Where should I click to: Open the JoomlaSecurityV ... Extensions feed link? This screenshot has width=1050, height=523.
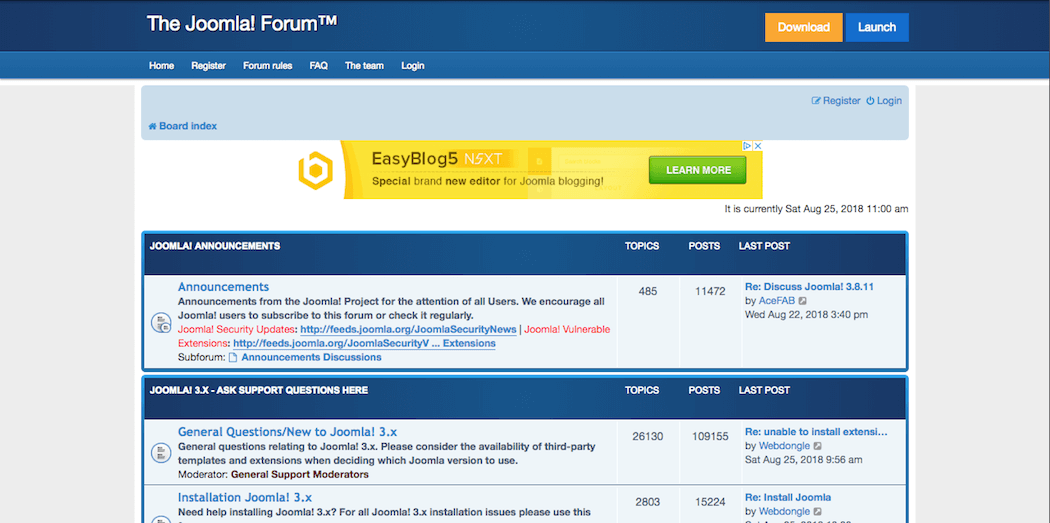tap(364, 344)
